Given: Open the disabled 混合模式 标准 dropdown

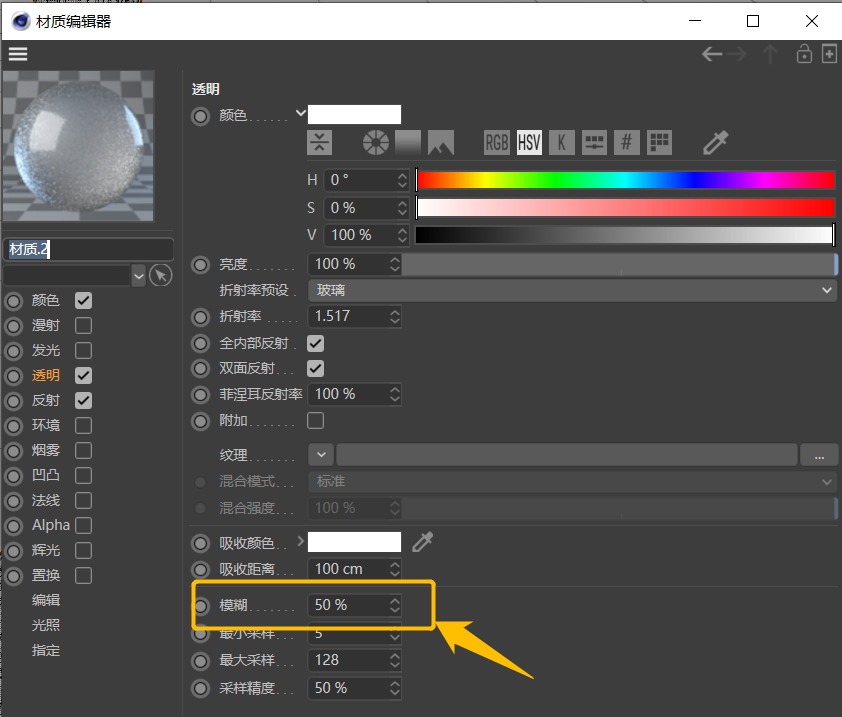Looking at the screenshot, I should [572, 482].
